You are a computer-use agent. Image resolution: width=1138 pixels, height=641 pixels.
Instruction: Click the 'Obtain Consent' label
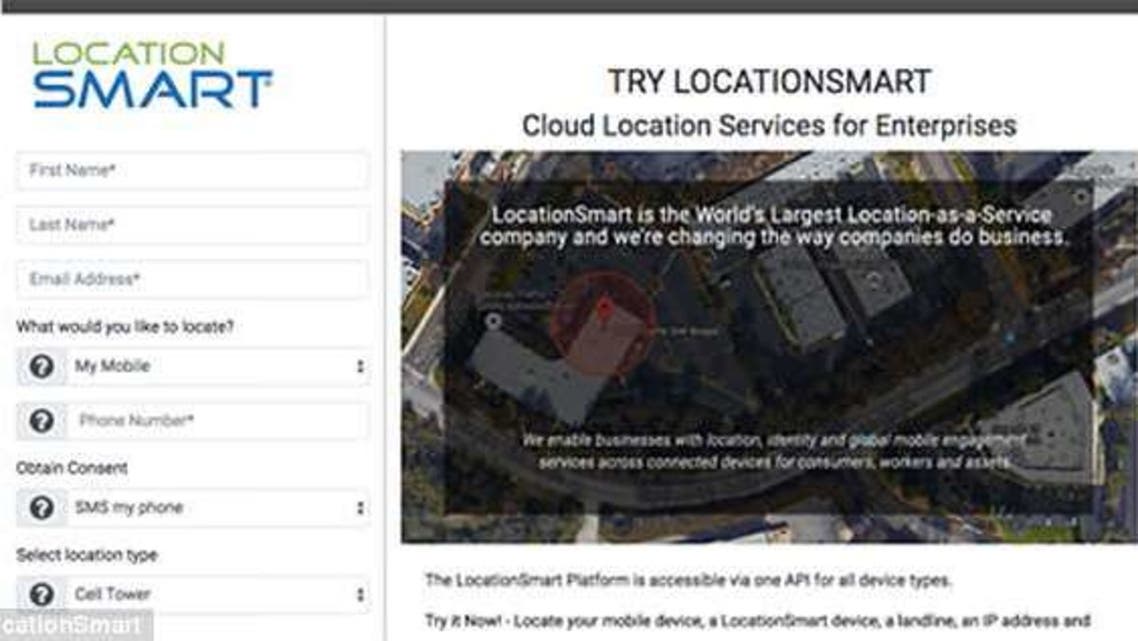point(72,468)
